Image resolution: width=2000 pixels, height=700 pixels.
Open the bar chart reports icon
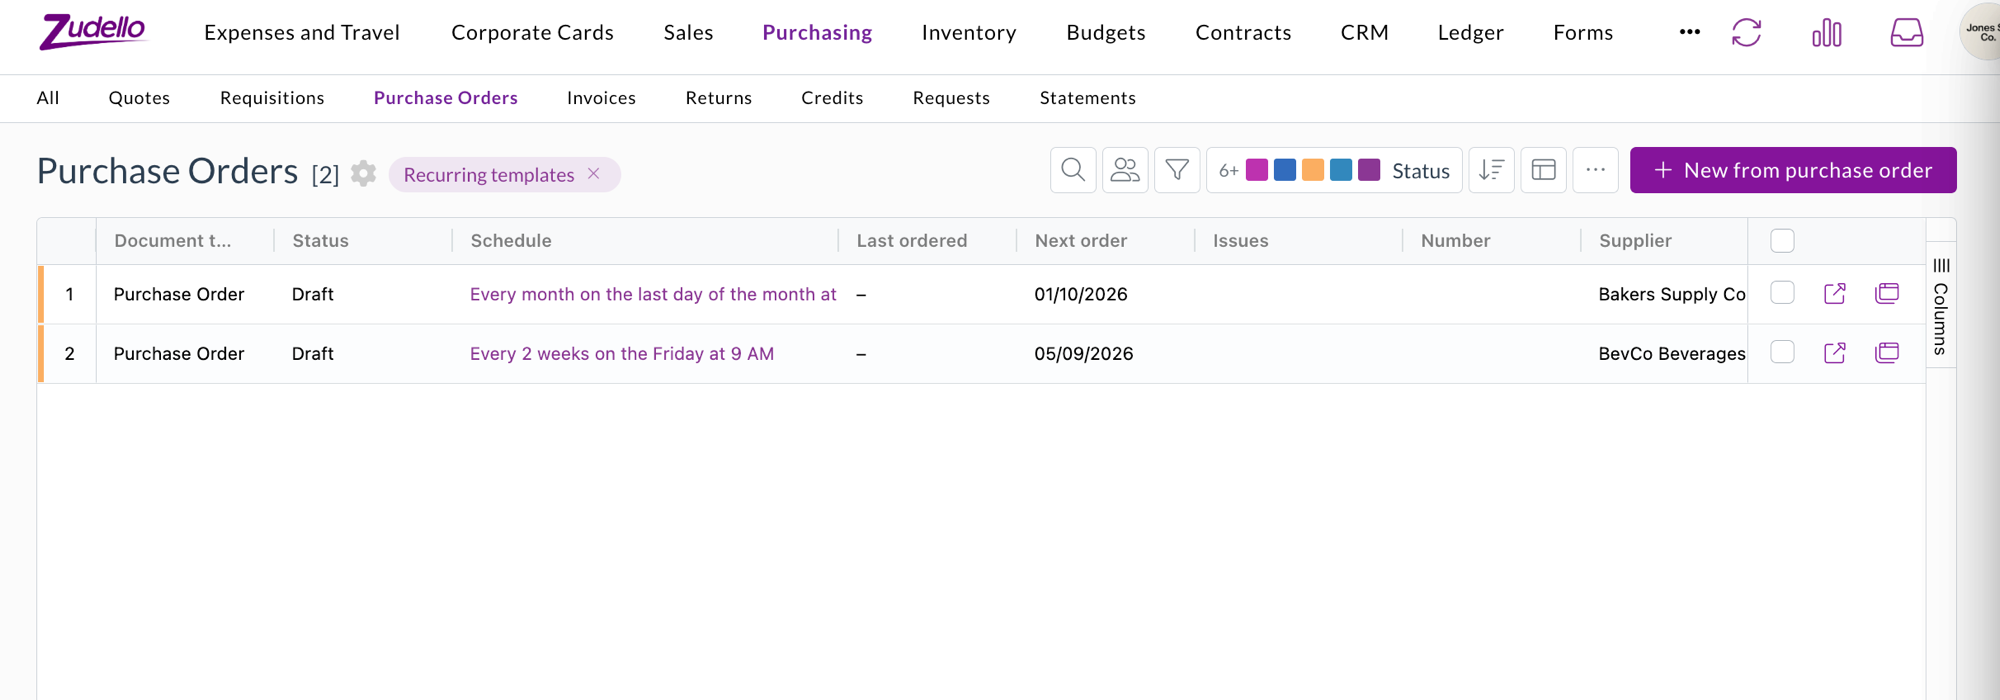pos(1826,33)
